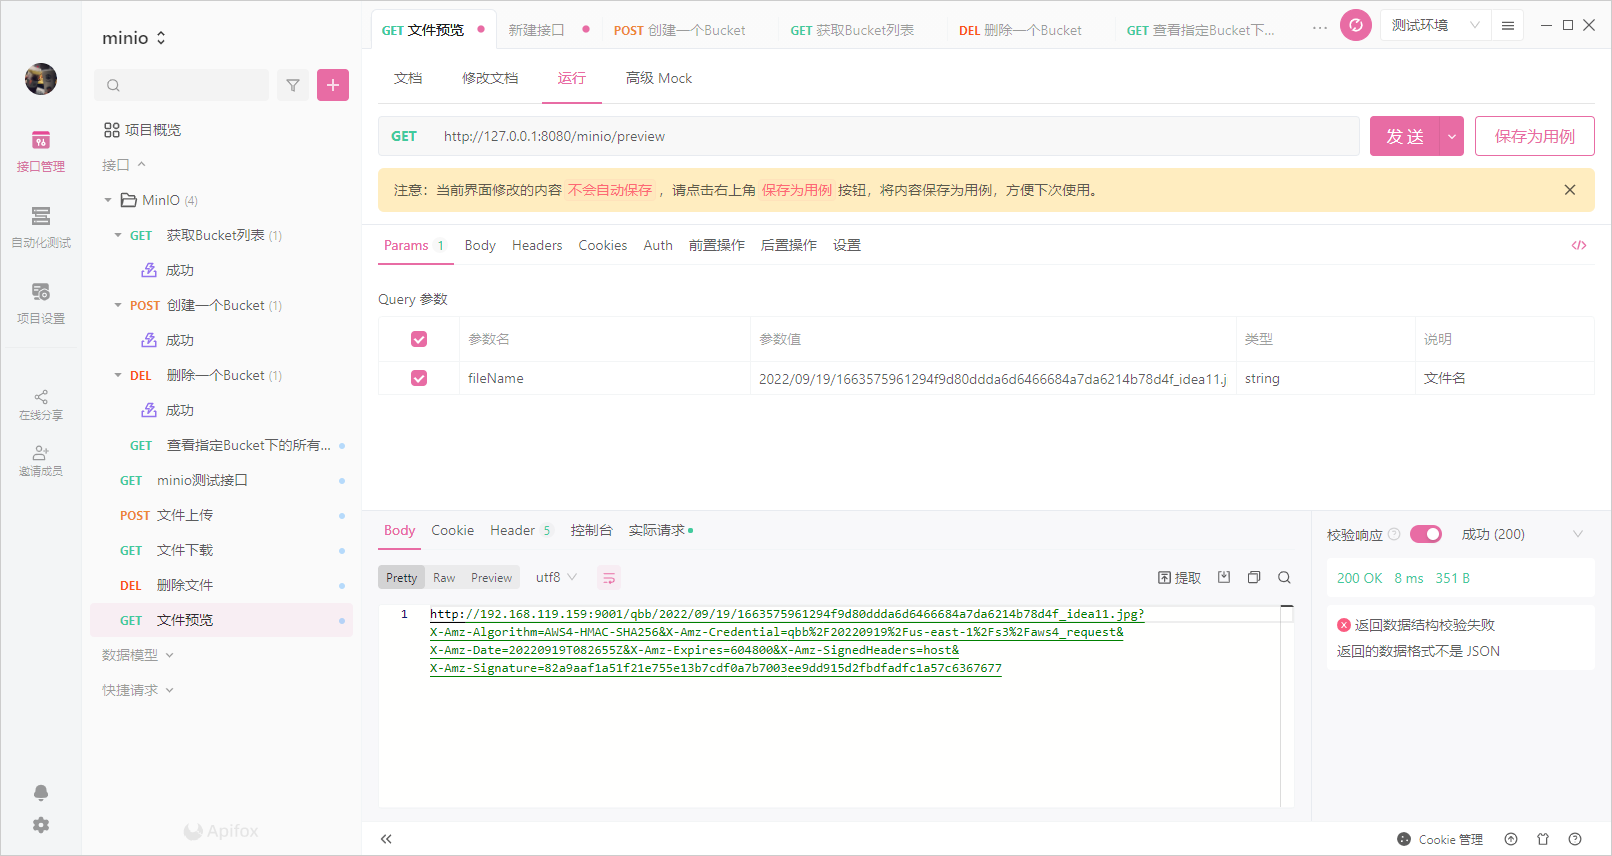Open the utf8 encoding dropdown
The width and height of the screenshot is (1612, 856).
pos(556,577)
